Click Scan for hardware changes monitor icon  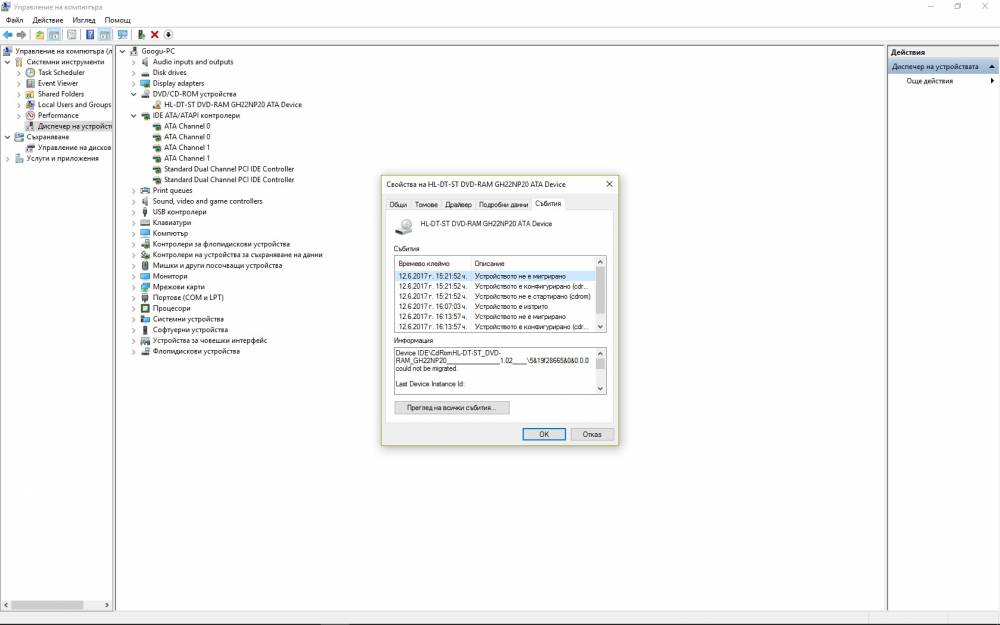click(x=122, y=34)
